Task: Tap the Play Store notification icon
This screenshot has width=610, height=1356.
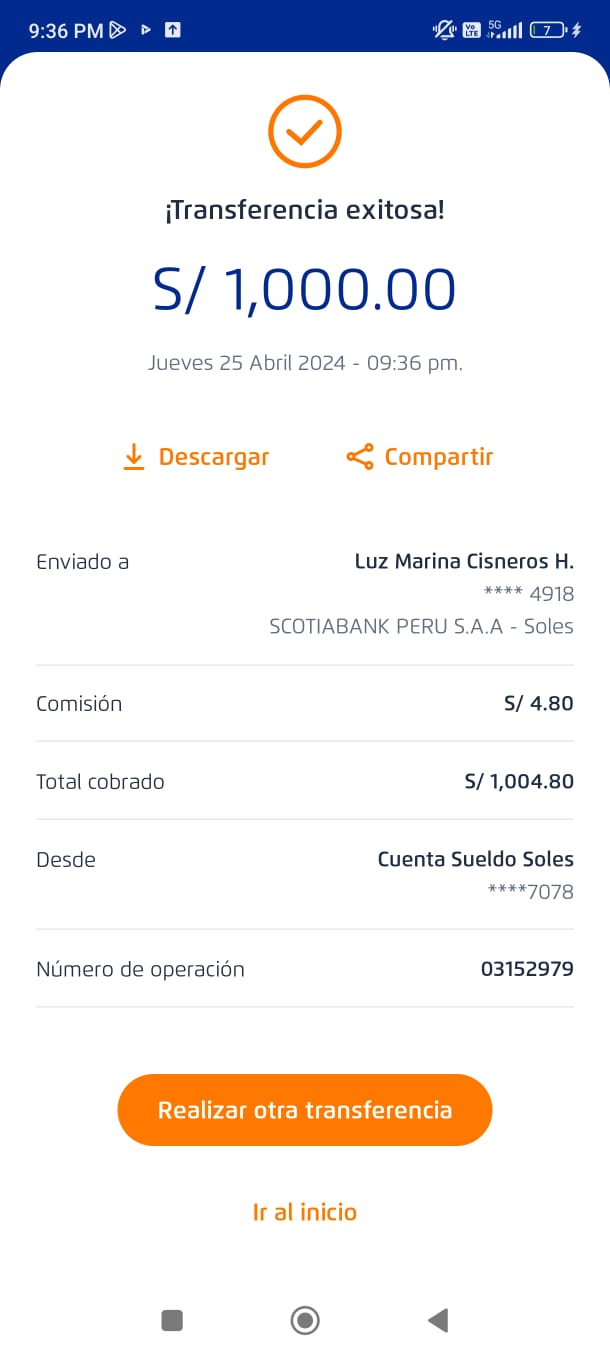Action: 118,30
